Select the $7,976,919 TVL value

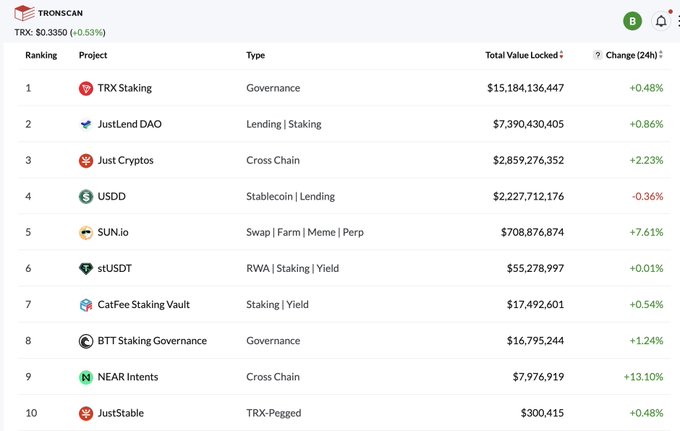pyautogui.click(x=538, y=377)
